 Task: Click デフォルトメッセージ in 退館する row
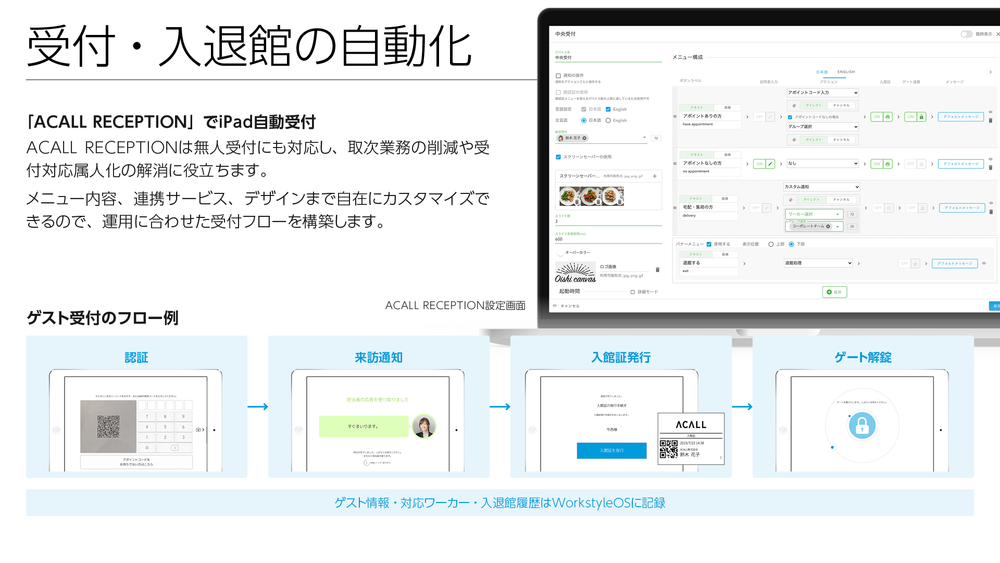955,263
